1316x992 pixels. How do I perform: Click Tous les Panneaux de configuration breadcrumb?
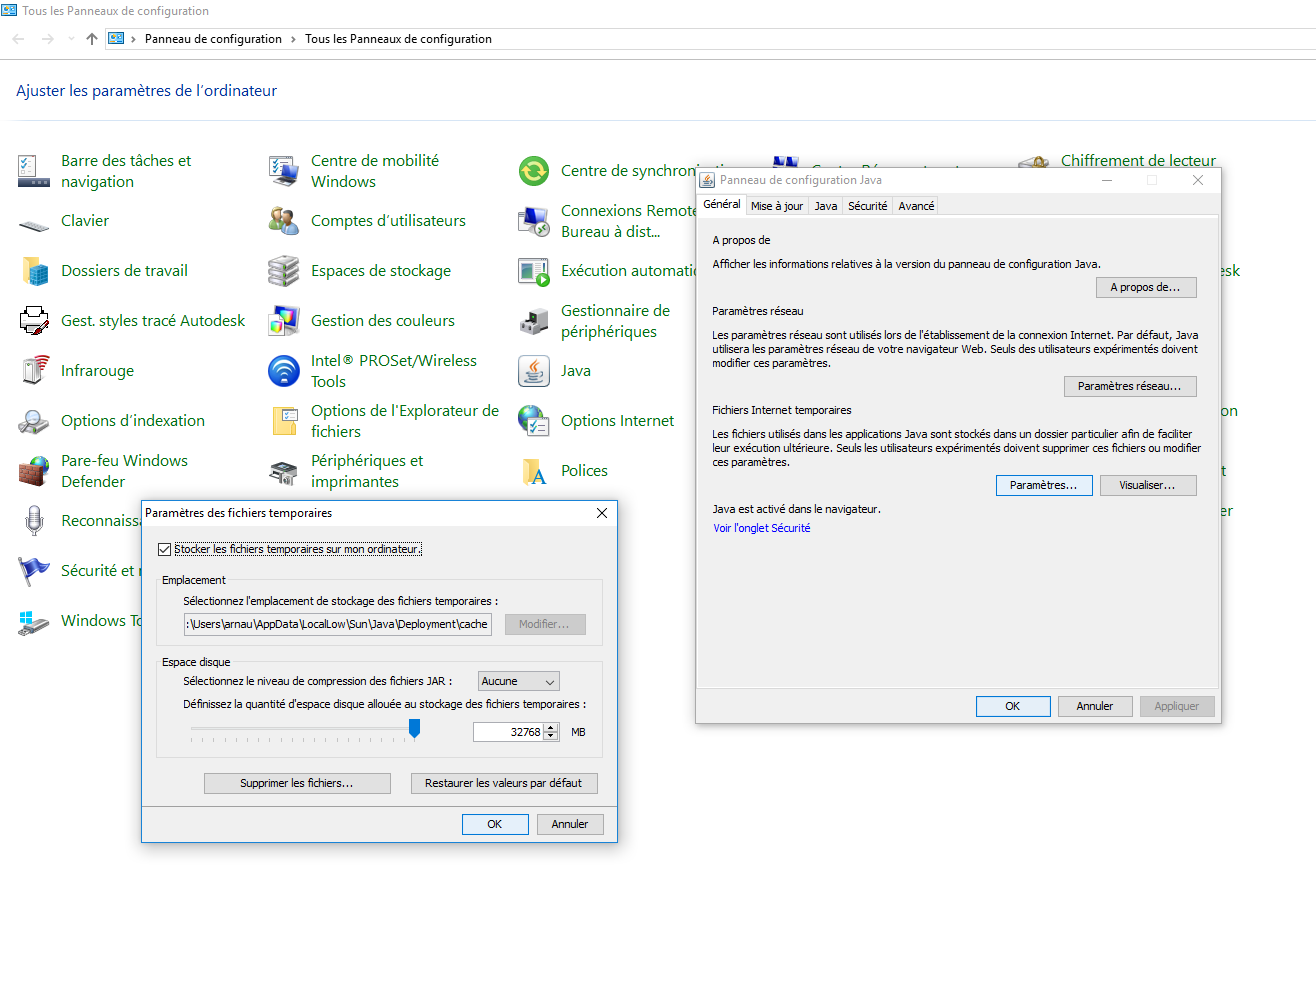coord(398,39)
